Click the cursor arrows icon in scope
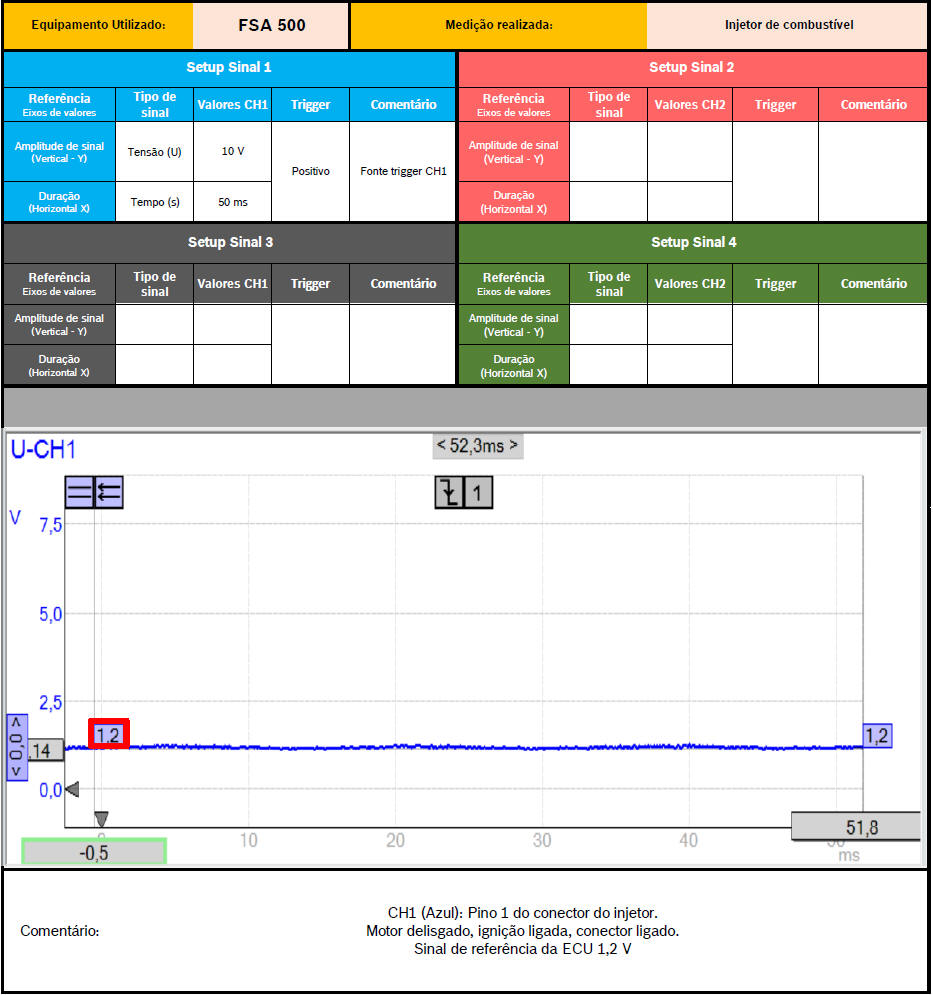Image resolution: width=933 pixels, height=995 pixels. tap(108, 492)
